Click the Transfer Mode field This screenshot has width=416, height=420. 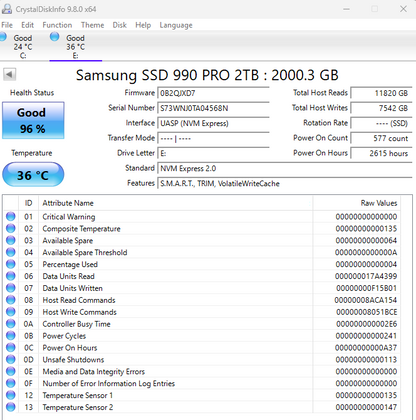(213, 138)
